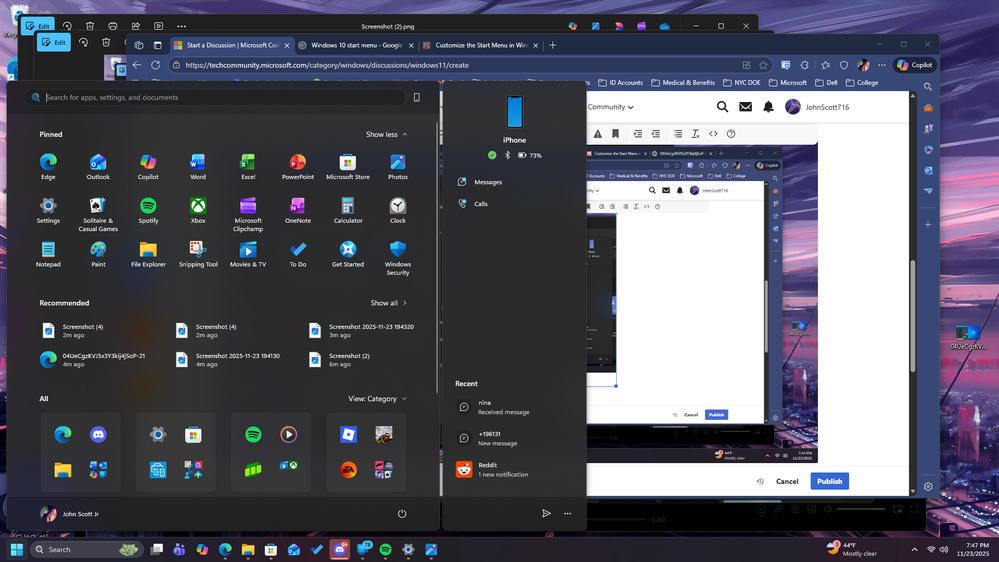Expand recommended items with Show all
The image size is (999, 562).
tap(389, 303)
